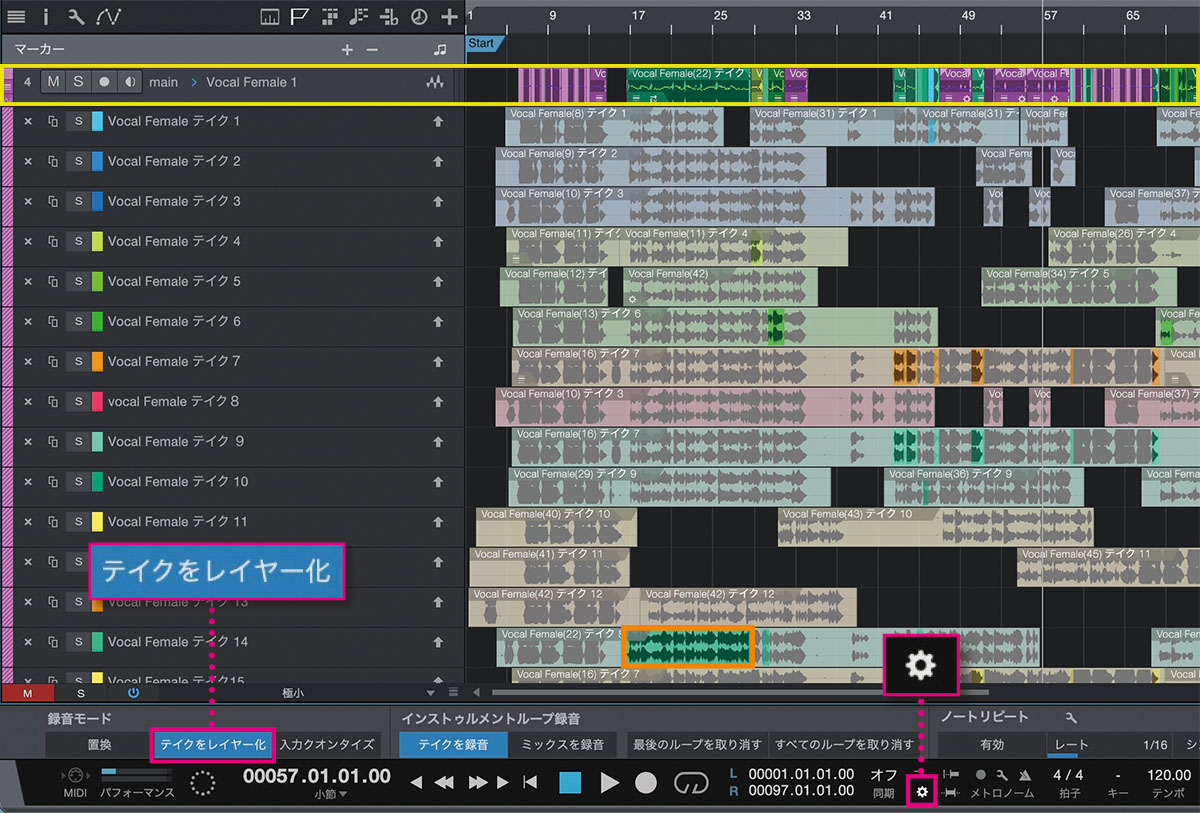Click the rewind double-arrow button
The height and width of the screenshot is (813, 1200).
coord(445,783)
